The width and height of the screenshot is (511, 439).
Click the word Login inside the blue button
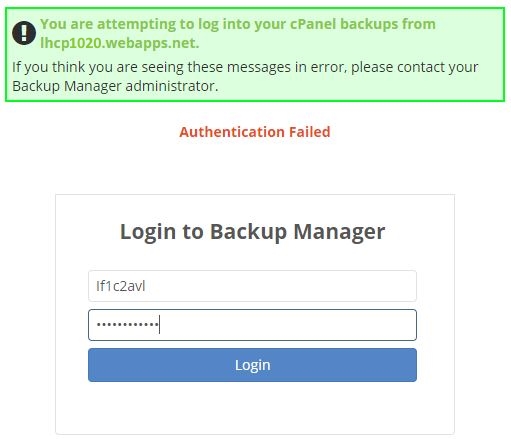tap(252, 365)
